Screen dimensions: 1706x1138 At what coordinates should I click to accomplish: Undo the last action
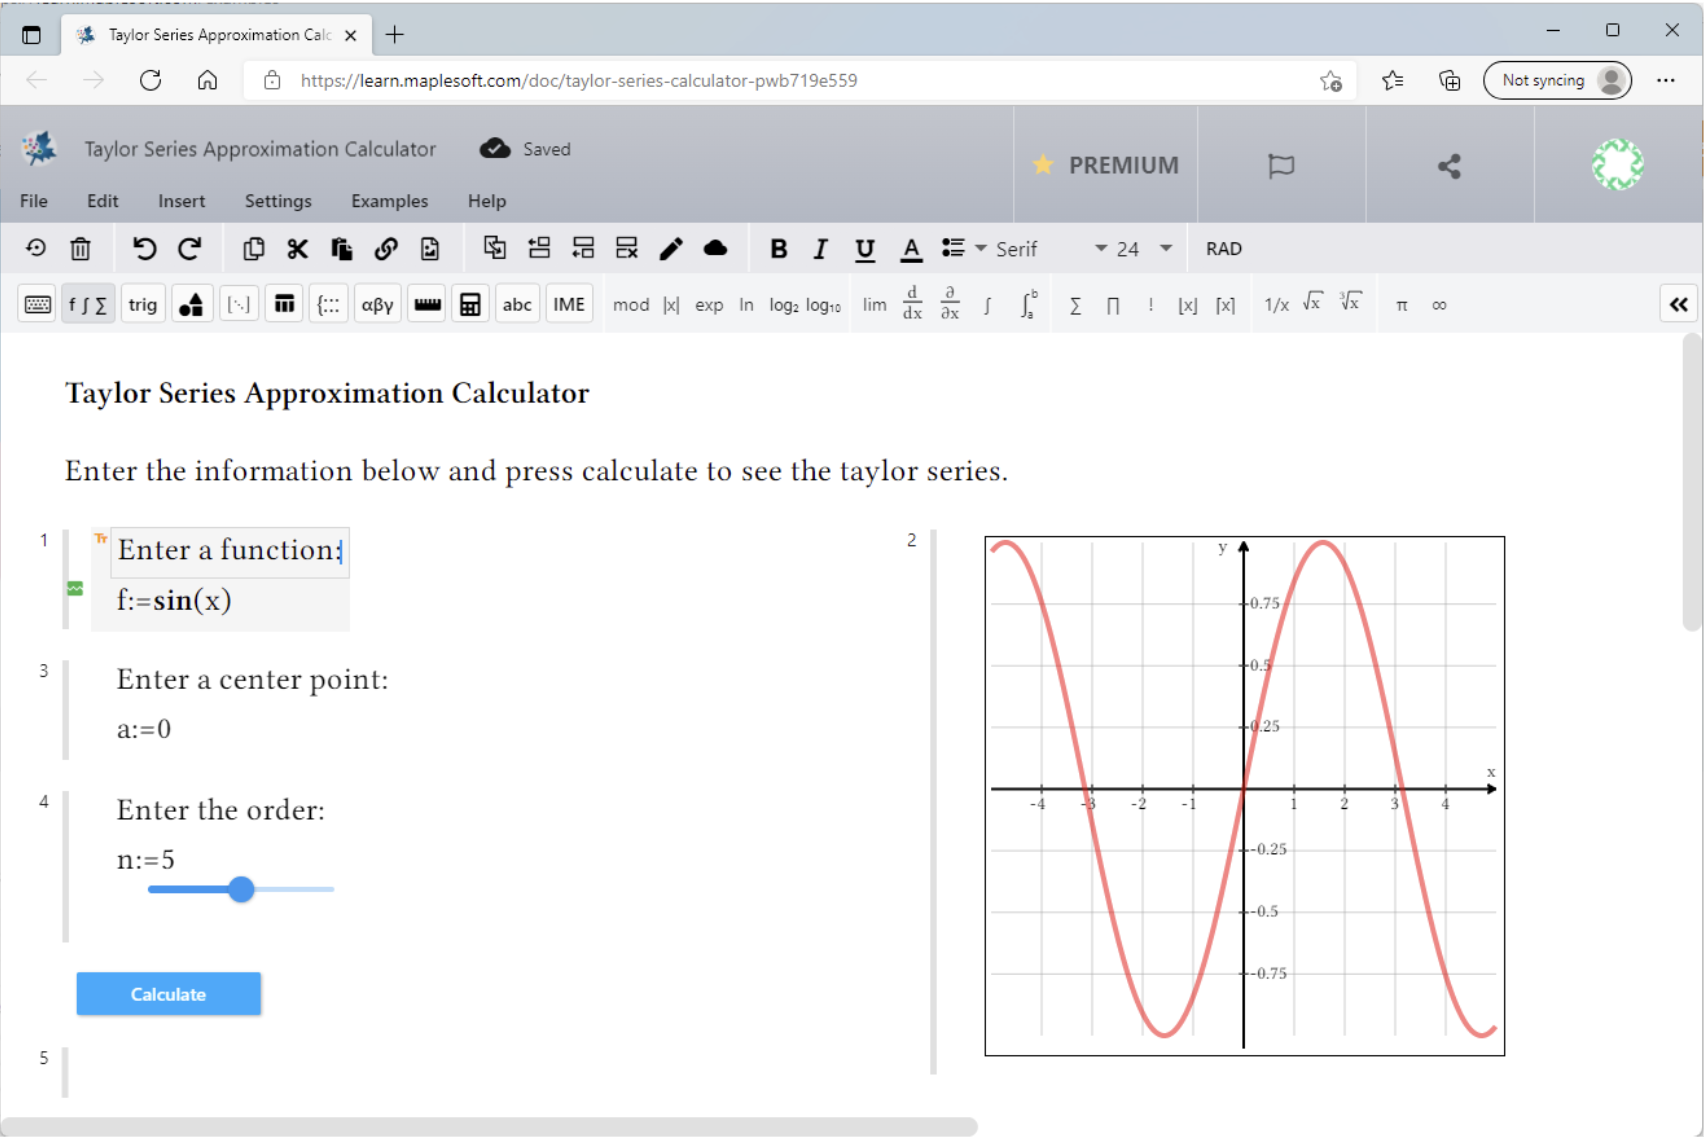144,249
